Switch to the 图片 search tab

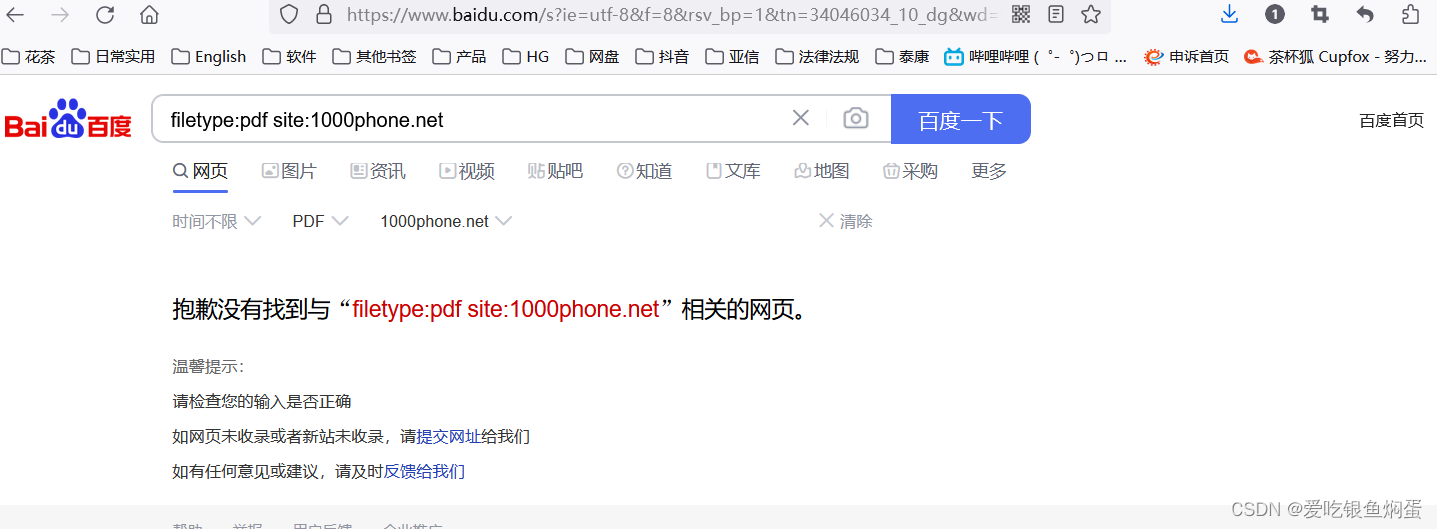289,171
